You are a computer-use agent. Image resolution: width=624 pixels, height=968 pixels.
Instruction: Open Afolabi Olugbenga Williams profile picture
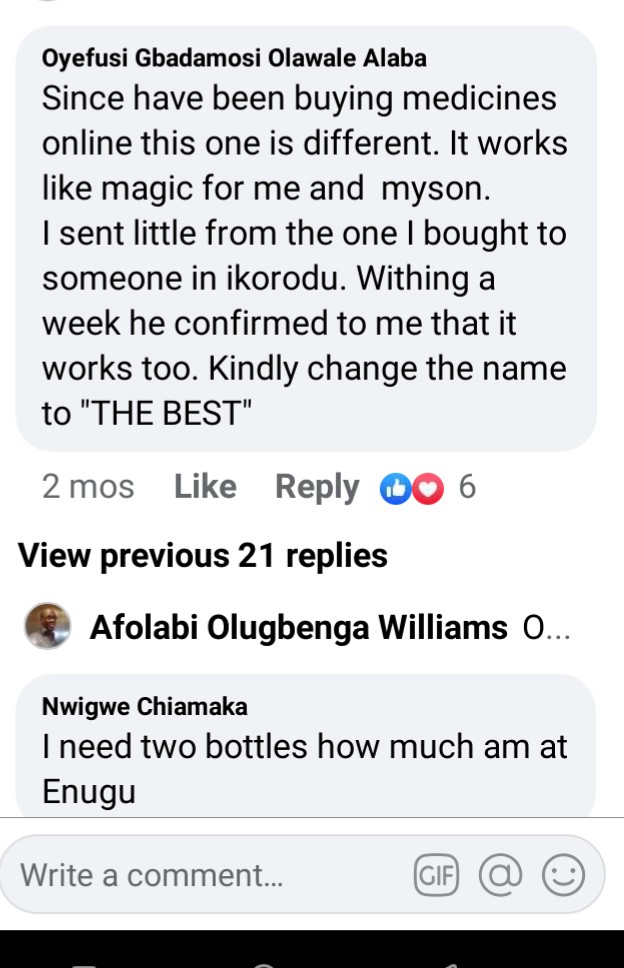[47, 628]
